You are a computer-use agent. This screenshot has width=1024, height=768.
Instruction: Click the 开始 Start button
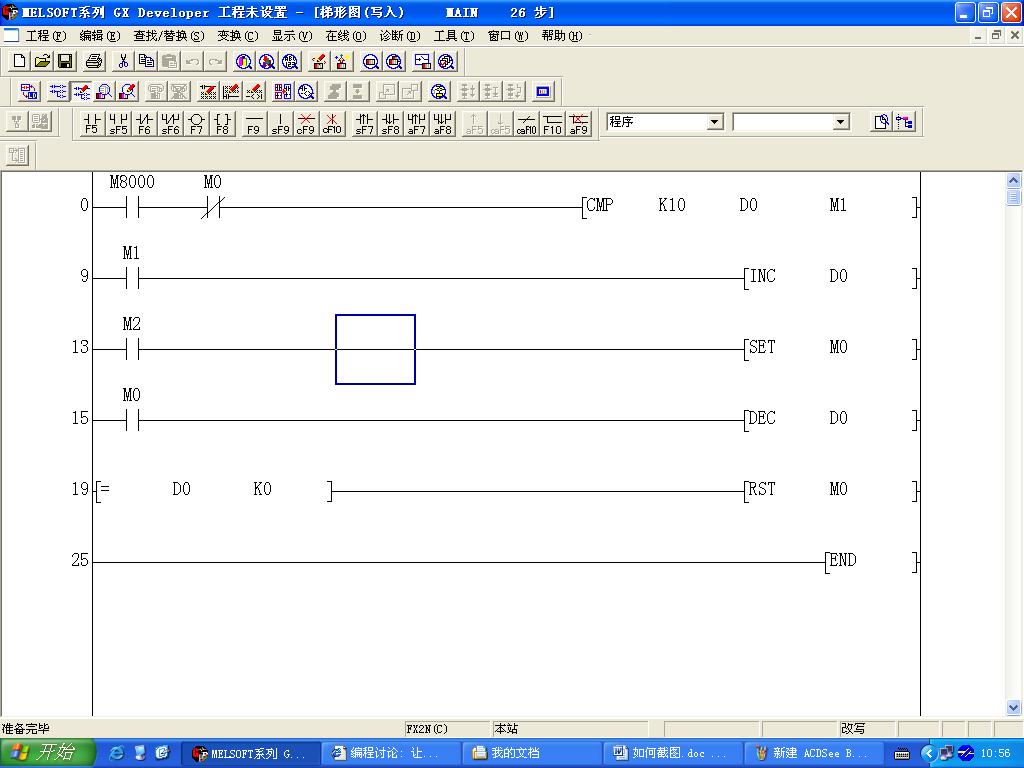coord(46,753)
